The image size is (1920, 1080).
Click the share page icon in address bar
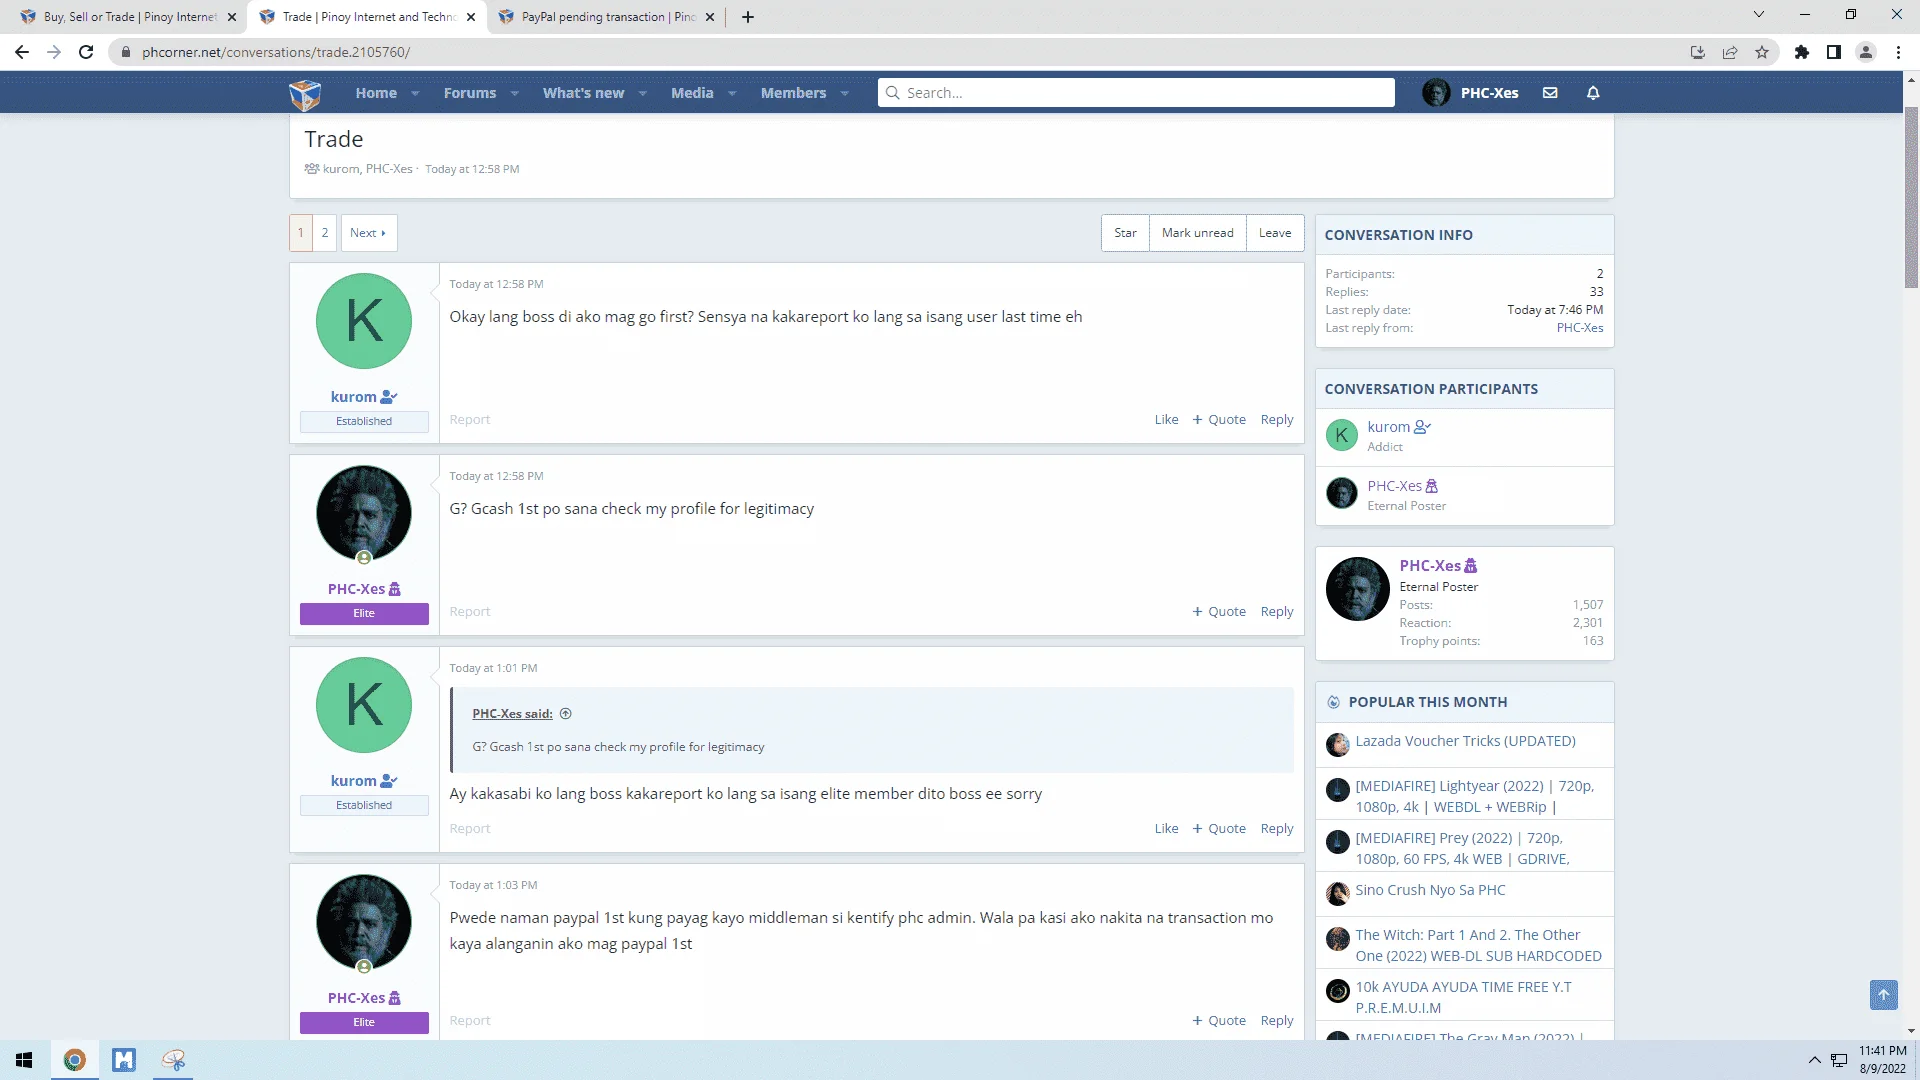tap(1730, 52)
